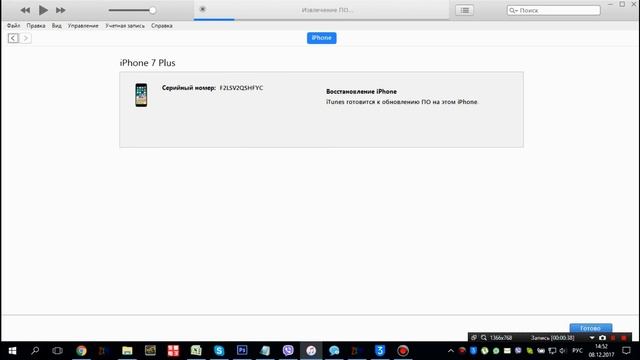Image resolution: width=640 pixels, height=360 pixels.
Task: Open the red record app in taskbar
Action: 403,351
